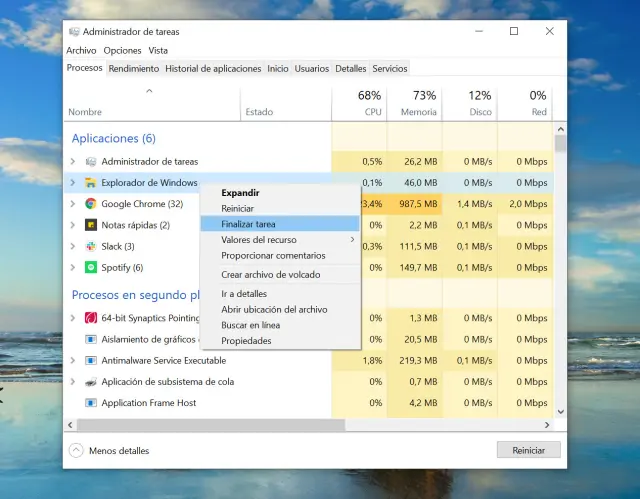
Task: Click the Antimalware Service Executable icon
Action: (90, 360)
